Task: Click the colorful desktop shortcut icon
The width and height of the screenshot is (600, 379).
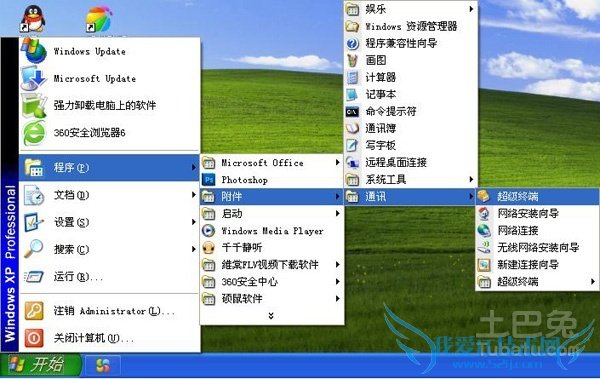Action: [x=99, y=18]
